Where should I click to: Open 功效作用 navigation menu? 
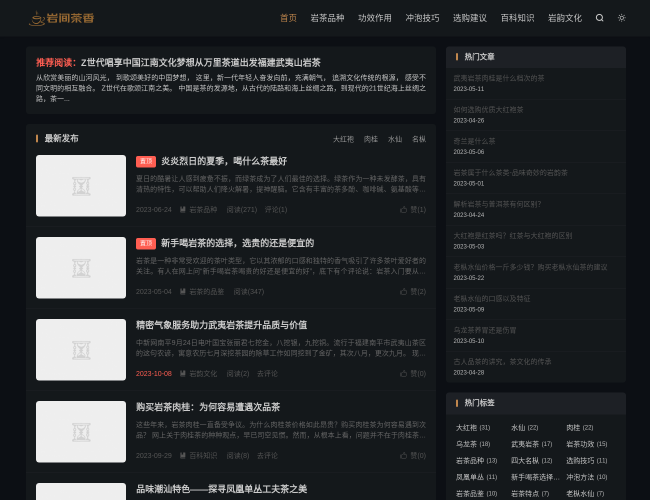coord(375,18)
